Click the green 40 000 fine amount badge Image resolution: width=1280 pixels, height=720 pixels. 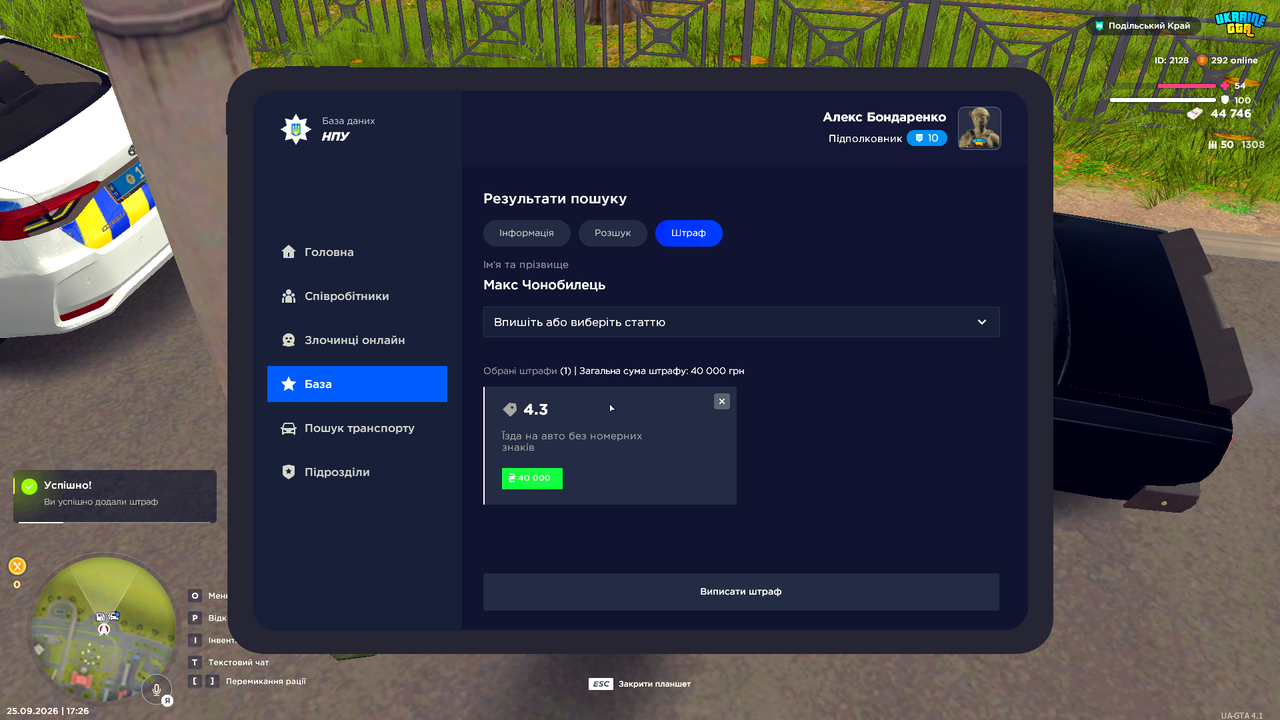(x=532, y=478)
